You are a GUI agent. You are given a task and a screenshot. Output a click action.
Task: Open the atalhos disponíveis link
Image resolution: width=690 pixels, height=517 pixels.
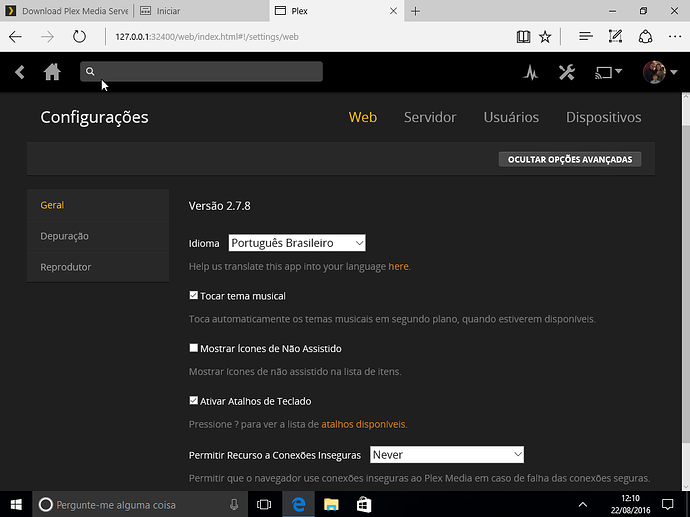pos(363,424)
